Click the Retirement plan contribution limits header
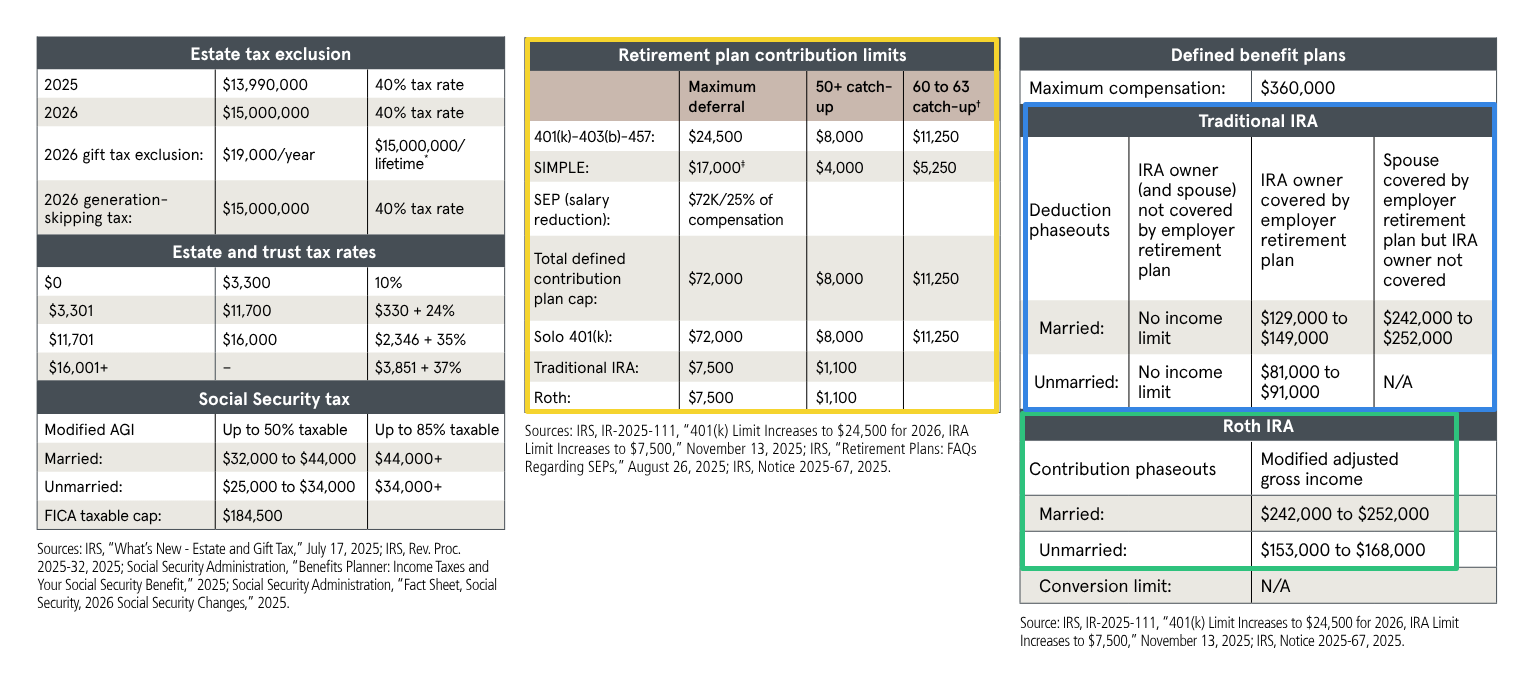The width and height of the screenshot is (1534, 684). pos(762,55)
